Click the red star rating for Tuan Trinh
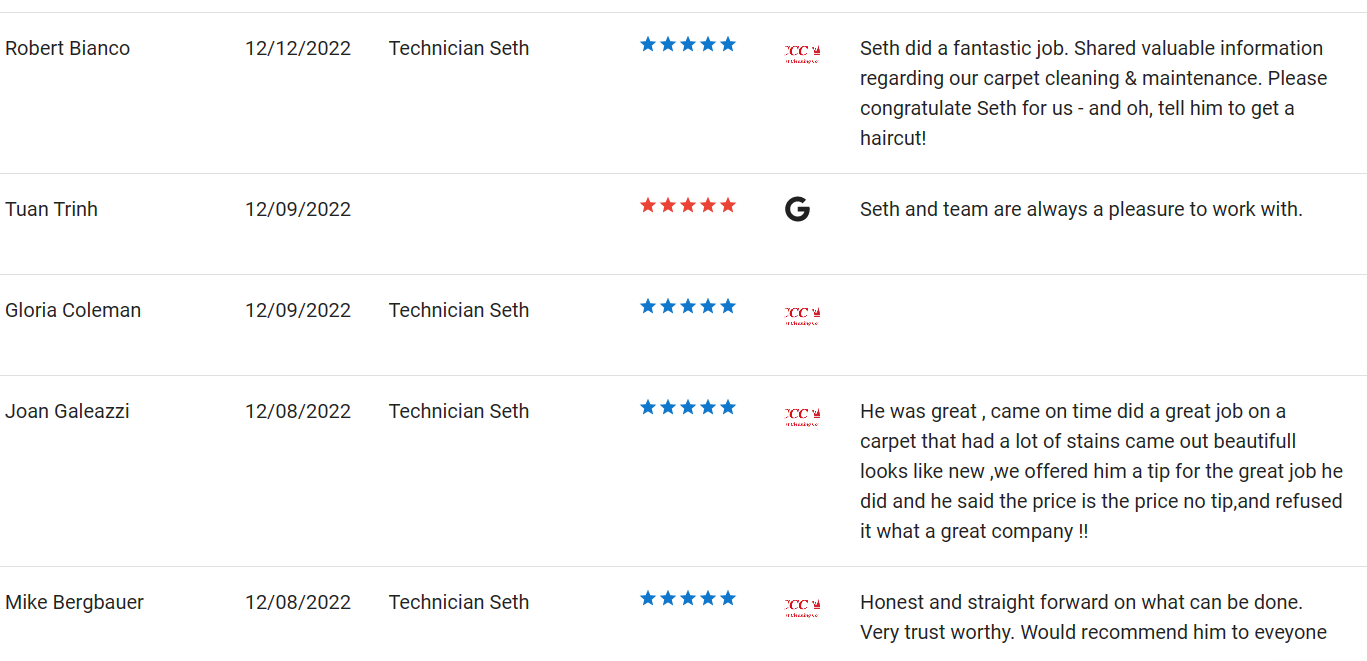The width and height of the screenshot is (1367, 661). pyautogui.click(x=688, y=205)
